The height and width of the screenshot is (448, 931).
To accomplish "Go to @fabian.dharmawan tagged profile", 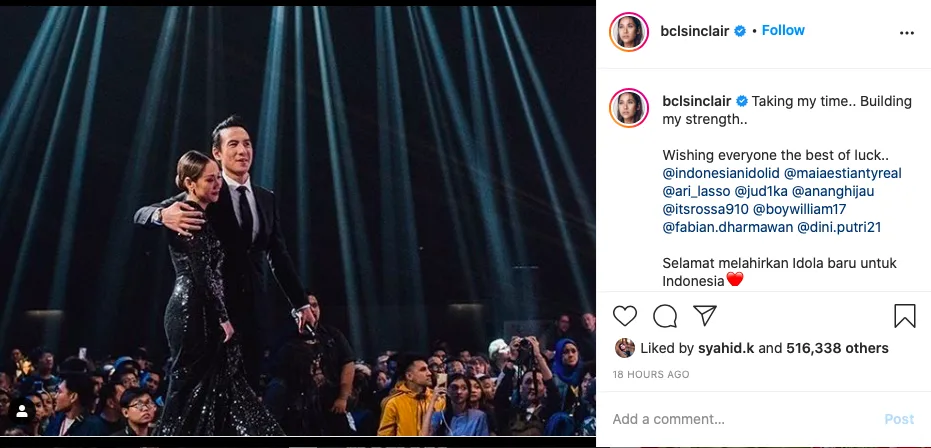I will pyautogui.click(x=726, y=227).
